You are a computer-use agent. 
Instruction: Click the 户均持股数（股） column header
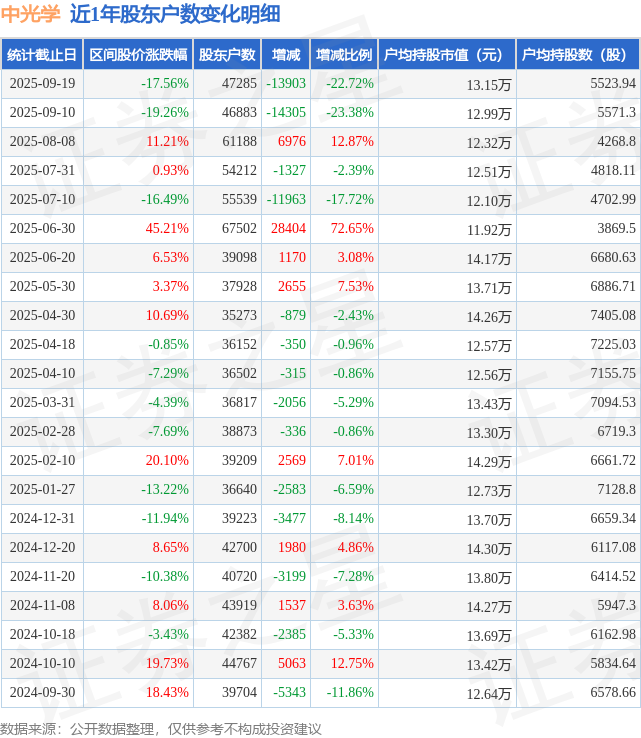[579, 55]
